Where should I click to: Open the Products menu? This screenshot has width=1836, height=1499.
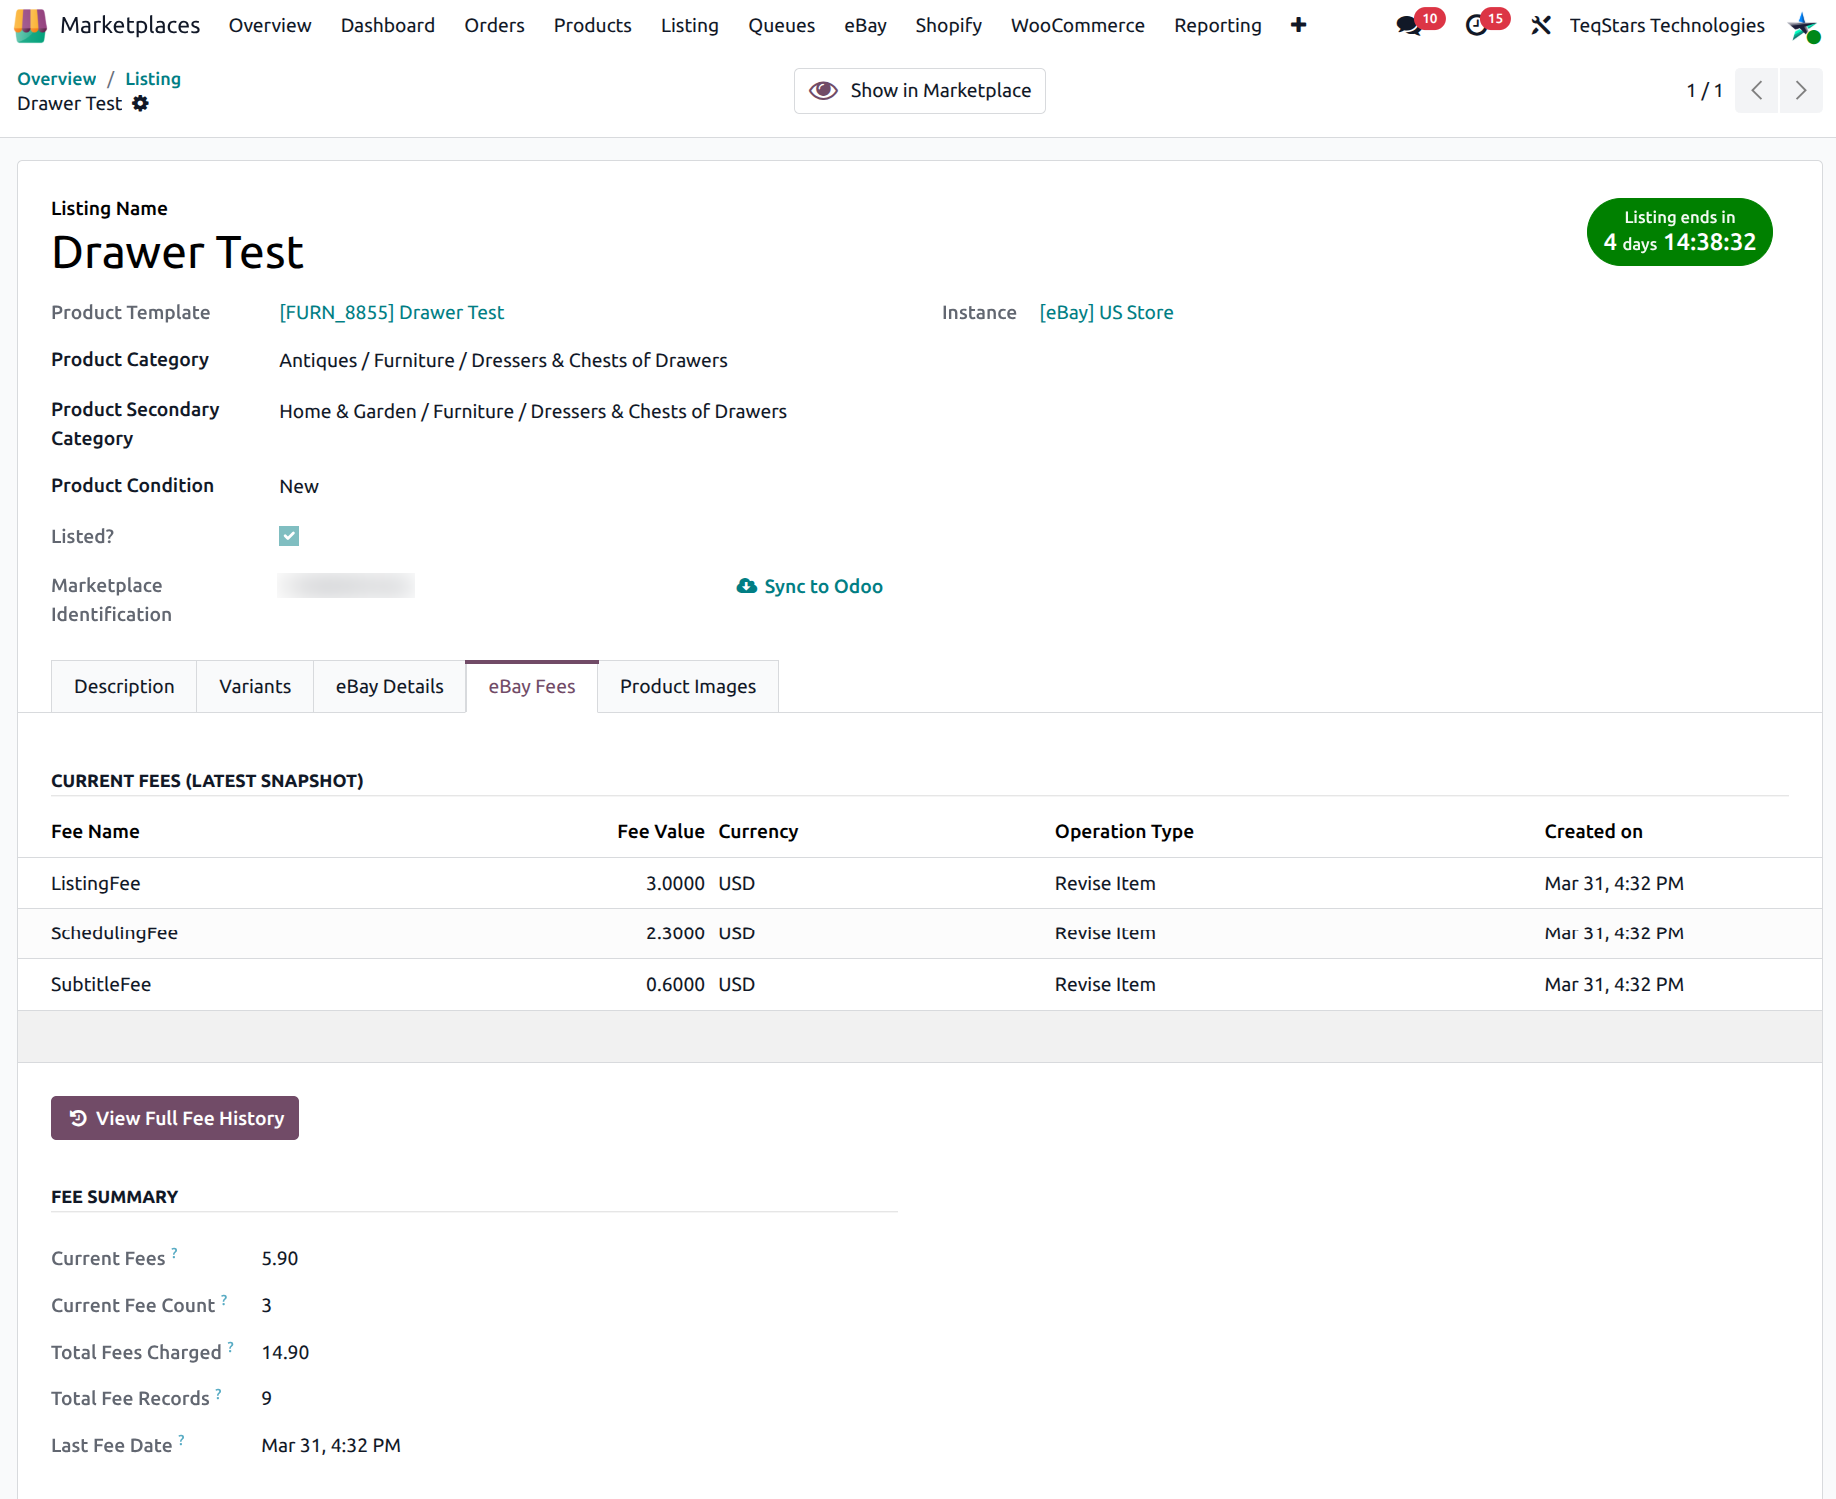(593, 25)
